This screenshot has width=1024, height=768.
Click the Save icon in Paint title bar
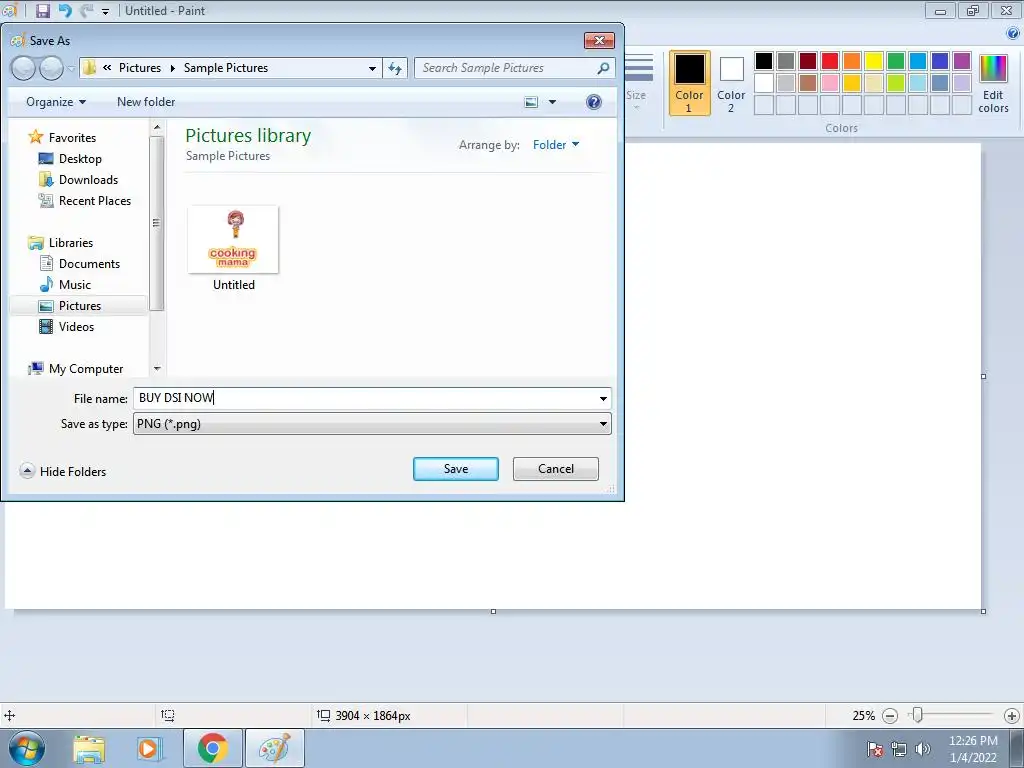click(42, 10)
